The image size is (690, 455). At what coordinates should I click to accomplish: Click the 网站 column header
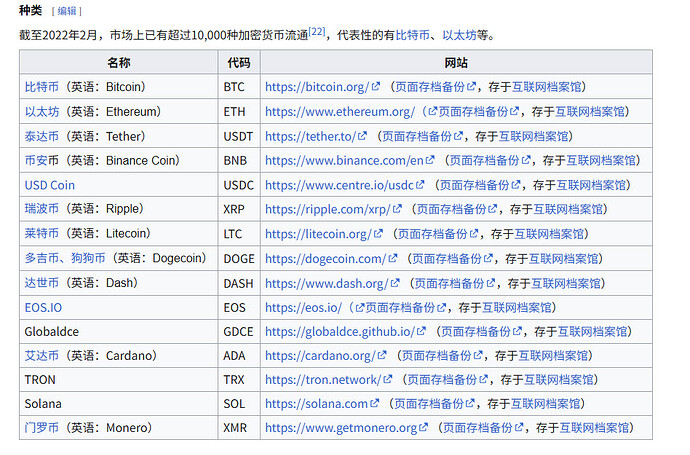click(456, 62)
